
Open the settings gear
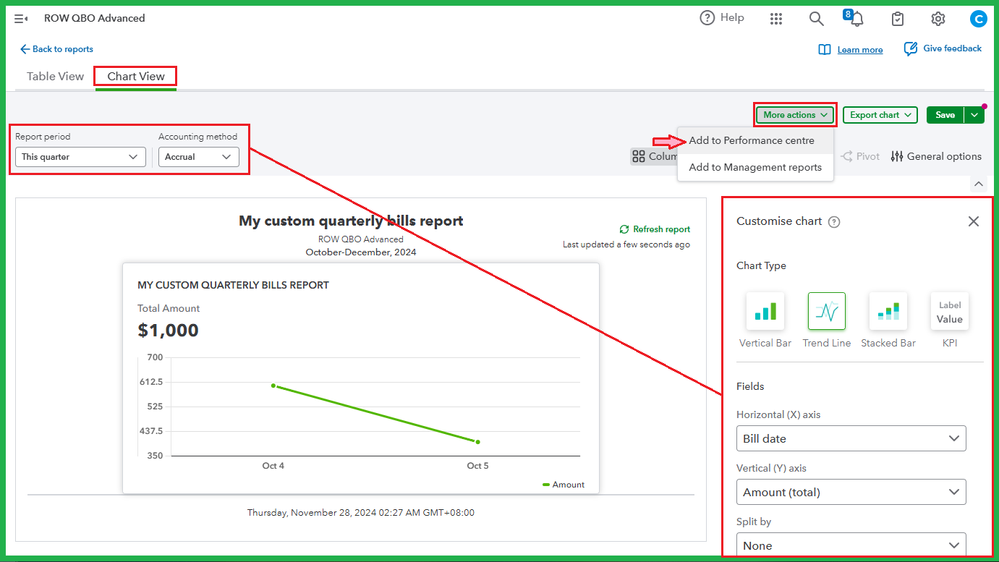(x=938, y=18)
